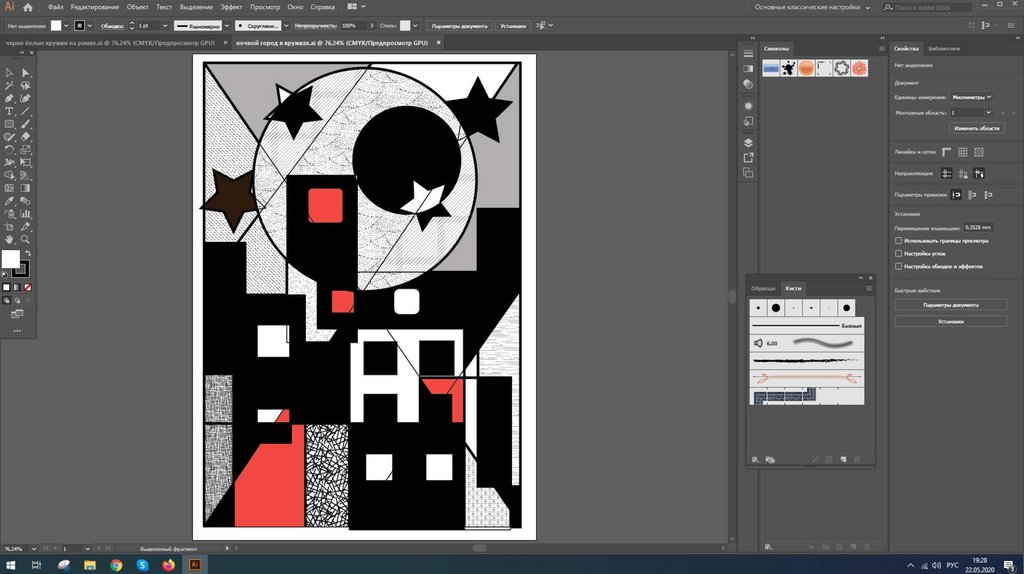This screenshot has height=574, width=1024.
Task: Click the Home icon beside Ai logo
Action: pos(29,7)
